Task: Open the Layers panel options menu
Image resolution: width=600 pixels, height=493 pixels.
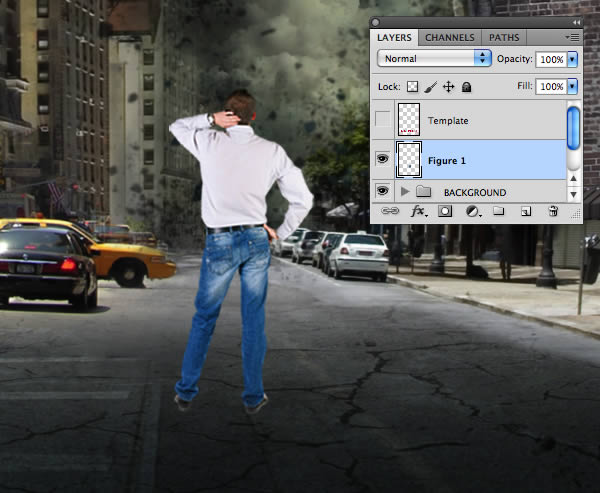Action: [x=572, y=38]
